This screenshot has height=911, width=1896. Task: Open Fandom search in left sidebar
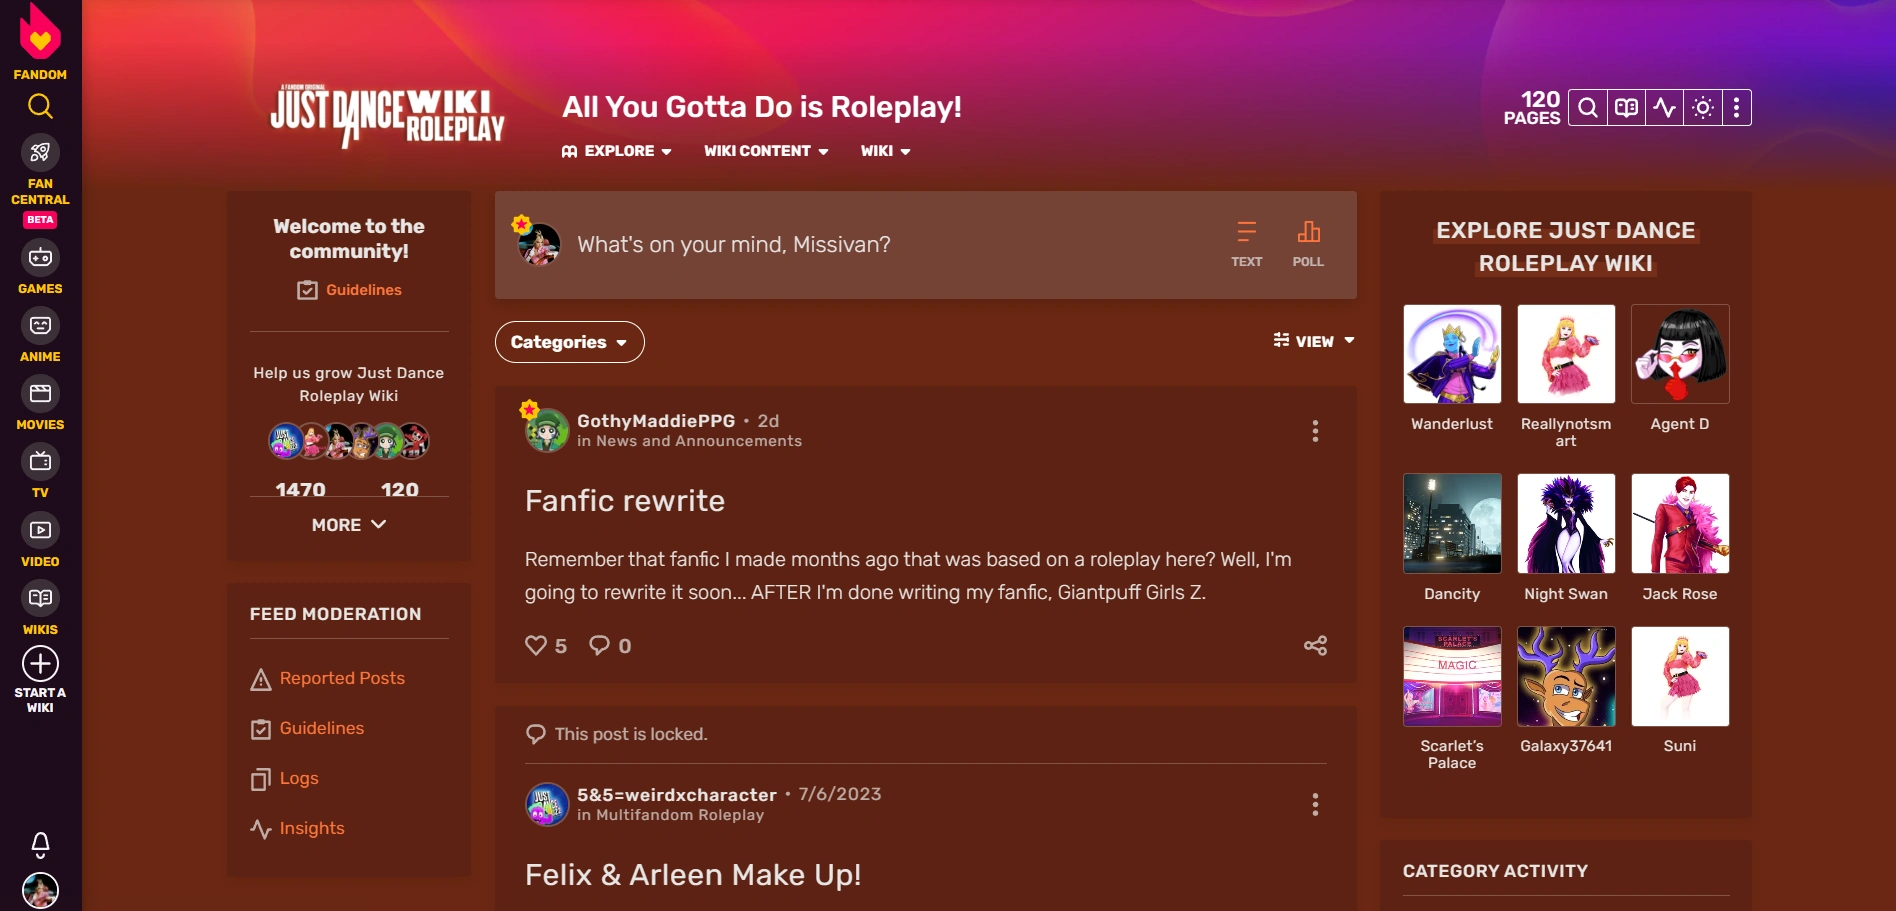tap(40, 106)
